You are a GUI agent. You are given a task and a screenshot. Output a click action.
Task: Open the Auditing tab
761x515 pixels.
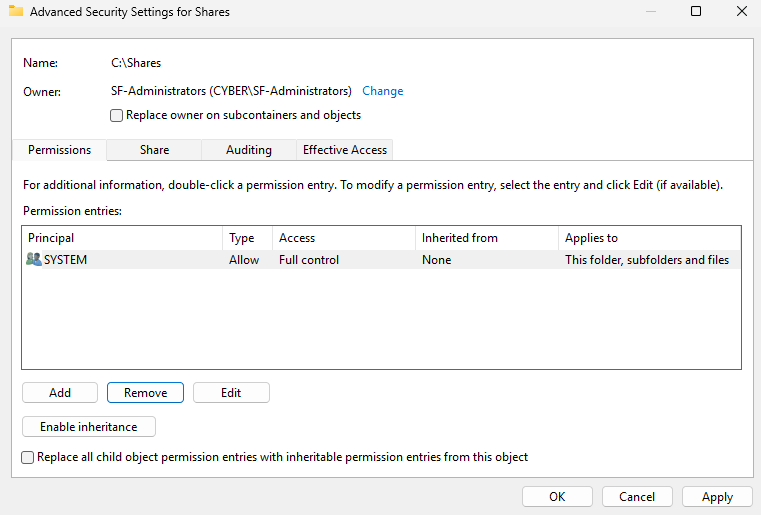[x=248, y=150]
